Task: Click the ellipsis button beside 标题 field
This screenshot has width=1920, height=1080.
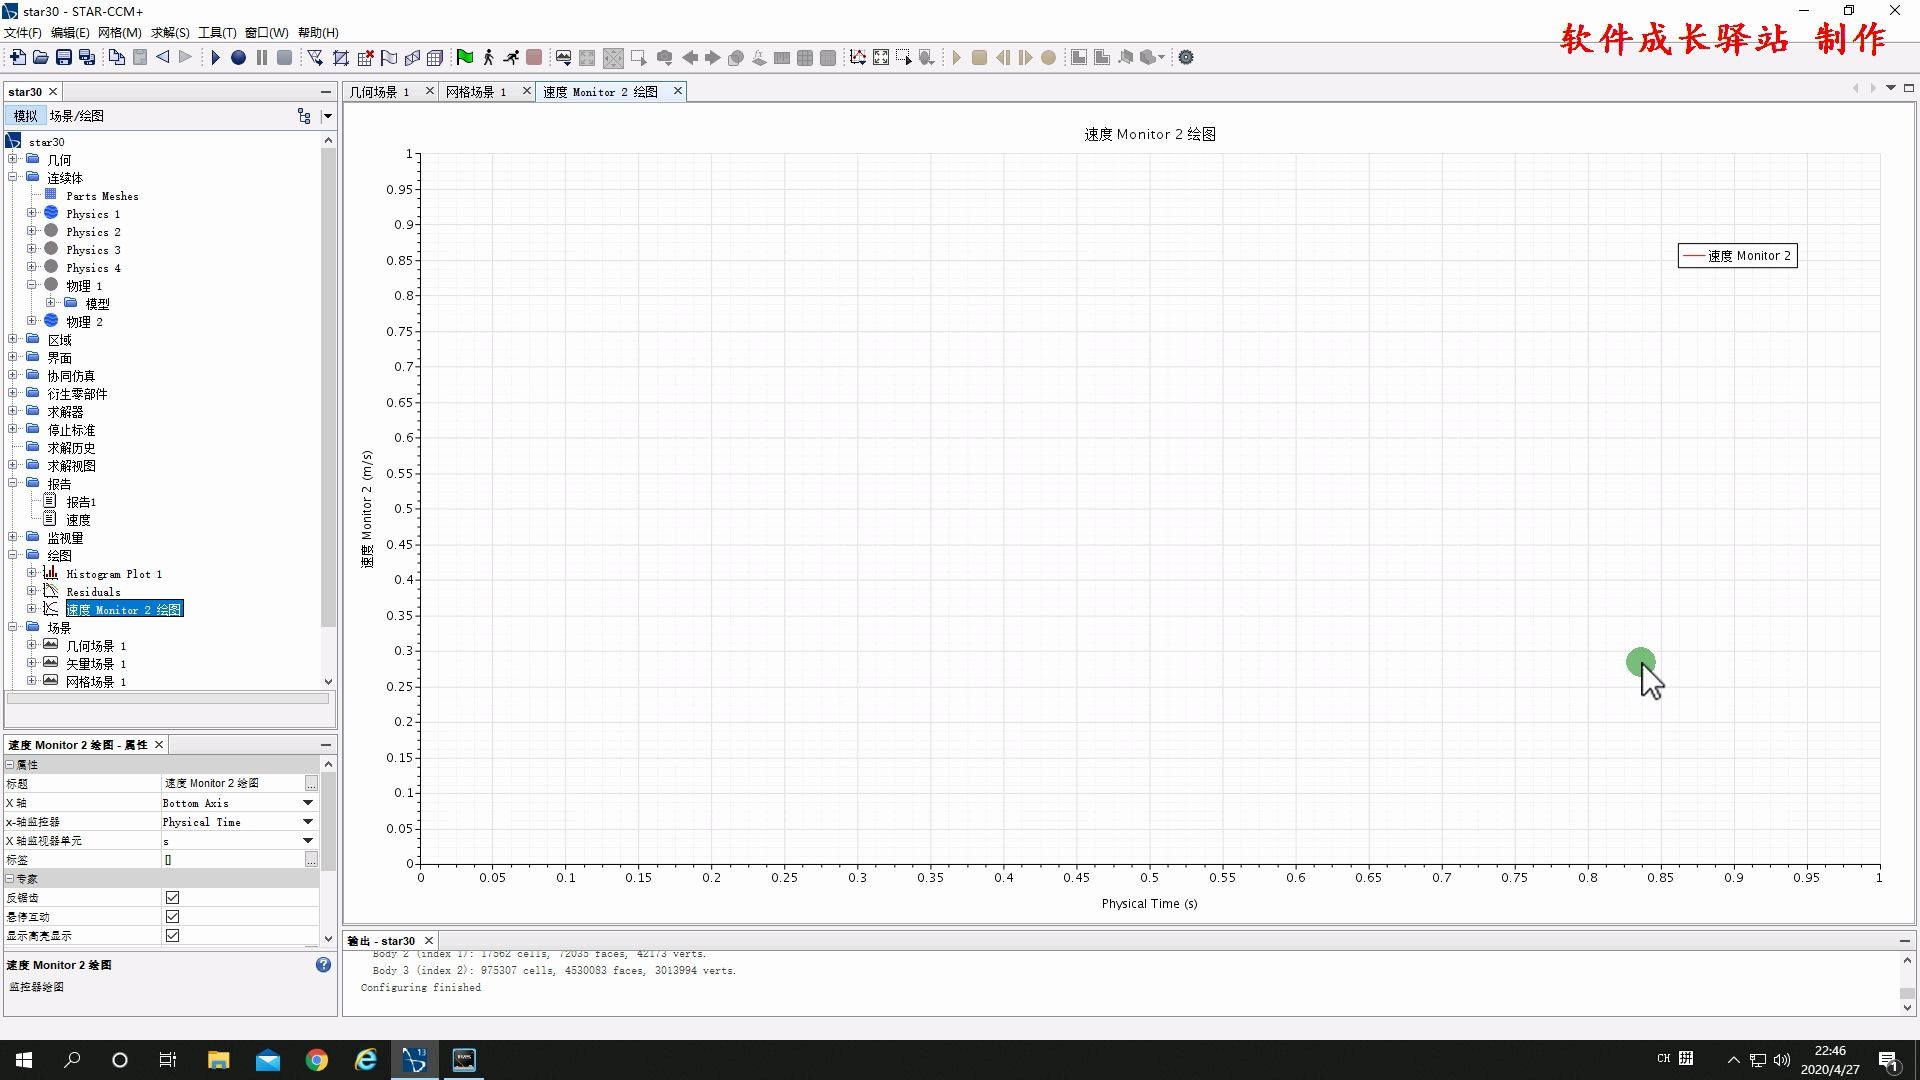Action: [x=311, y=784]
